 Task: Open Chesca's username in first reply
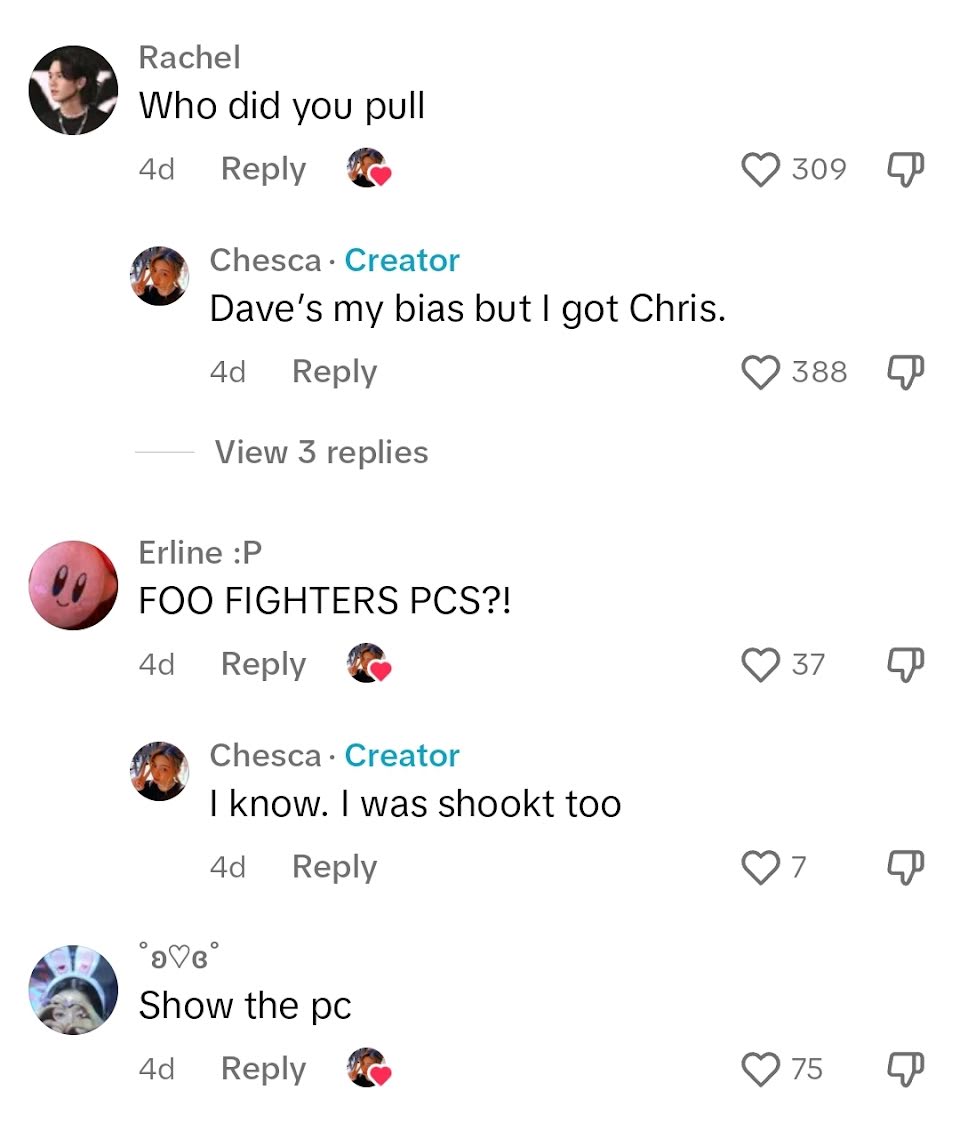pos(265,260)
